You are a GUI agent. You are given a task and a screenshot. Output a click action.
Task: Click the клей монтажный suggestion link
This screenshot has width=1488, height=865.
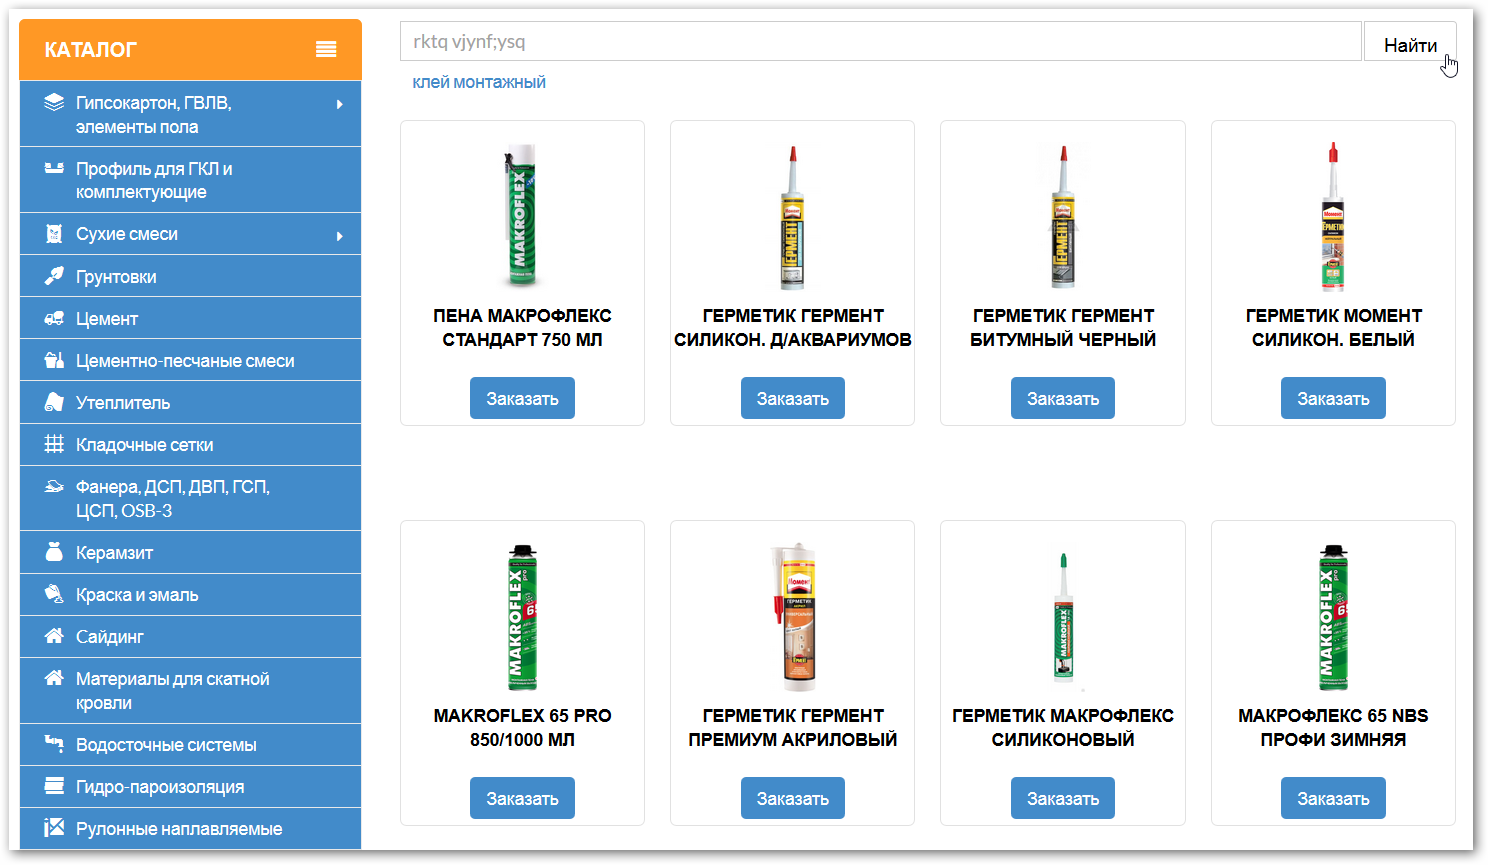[479, 82]
